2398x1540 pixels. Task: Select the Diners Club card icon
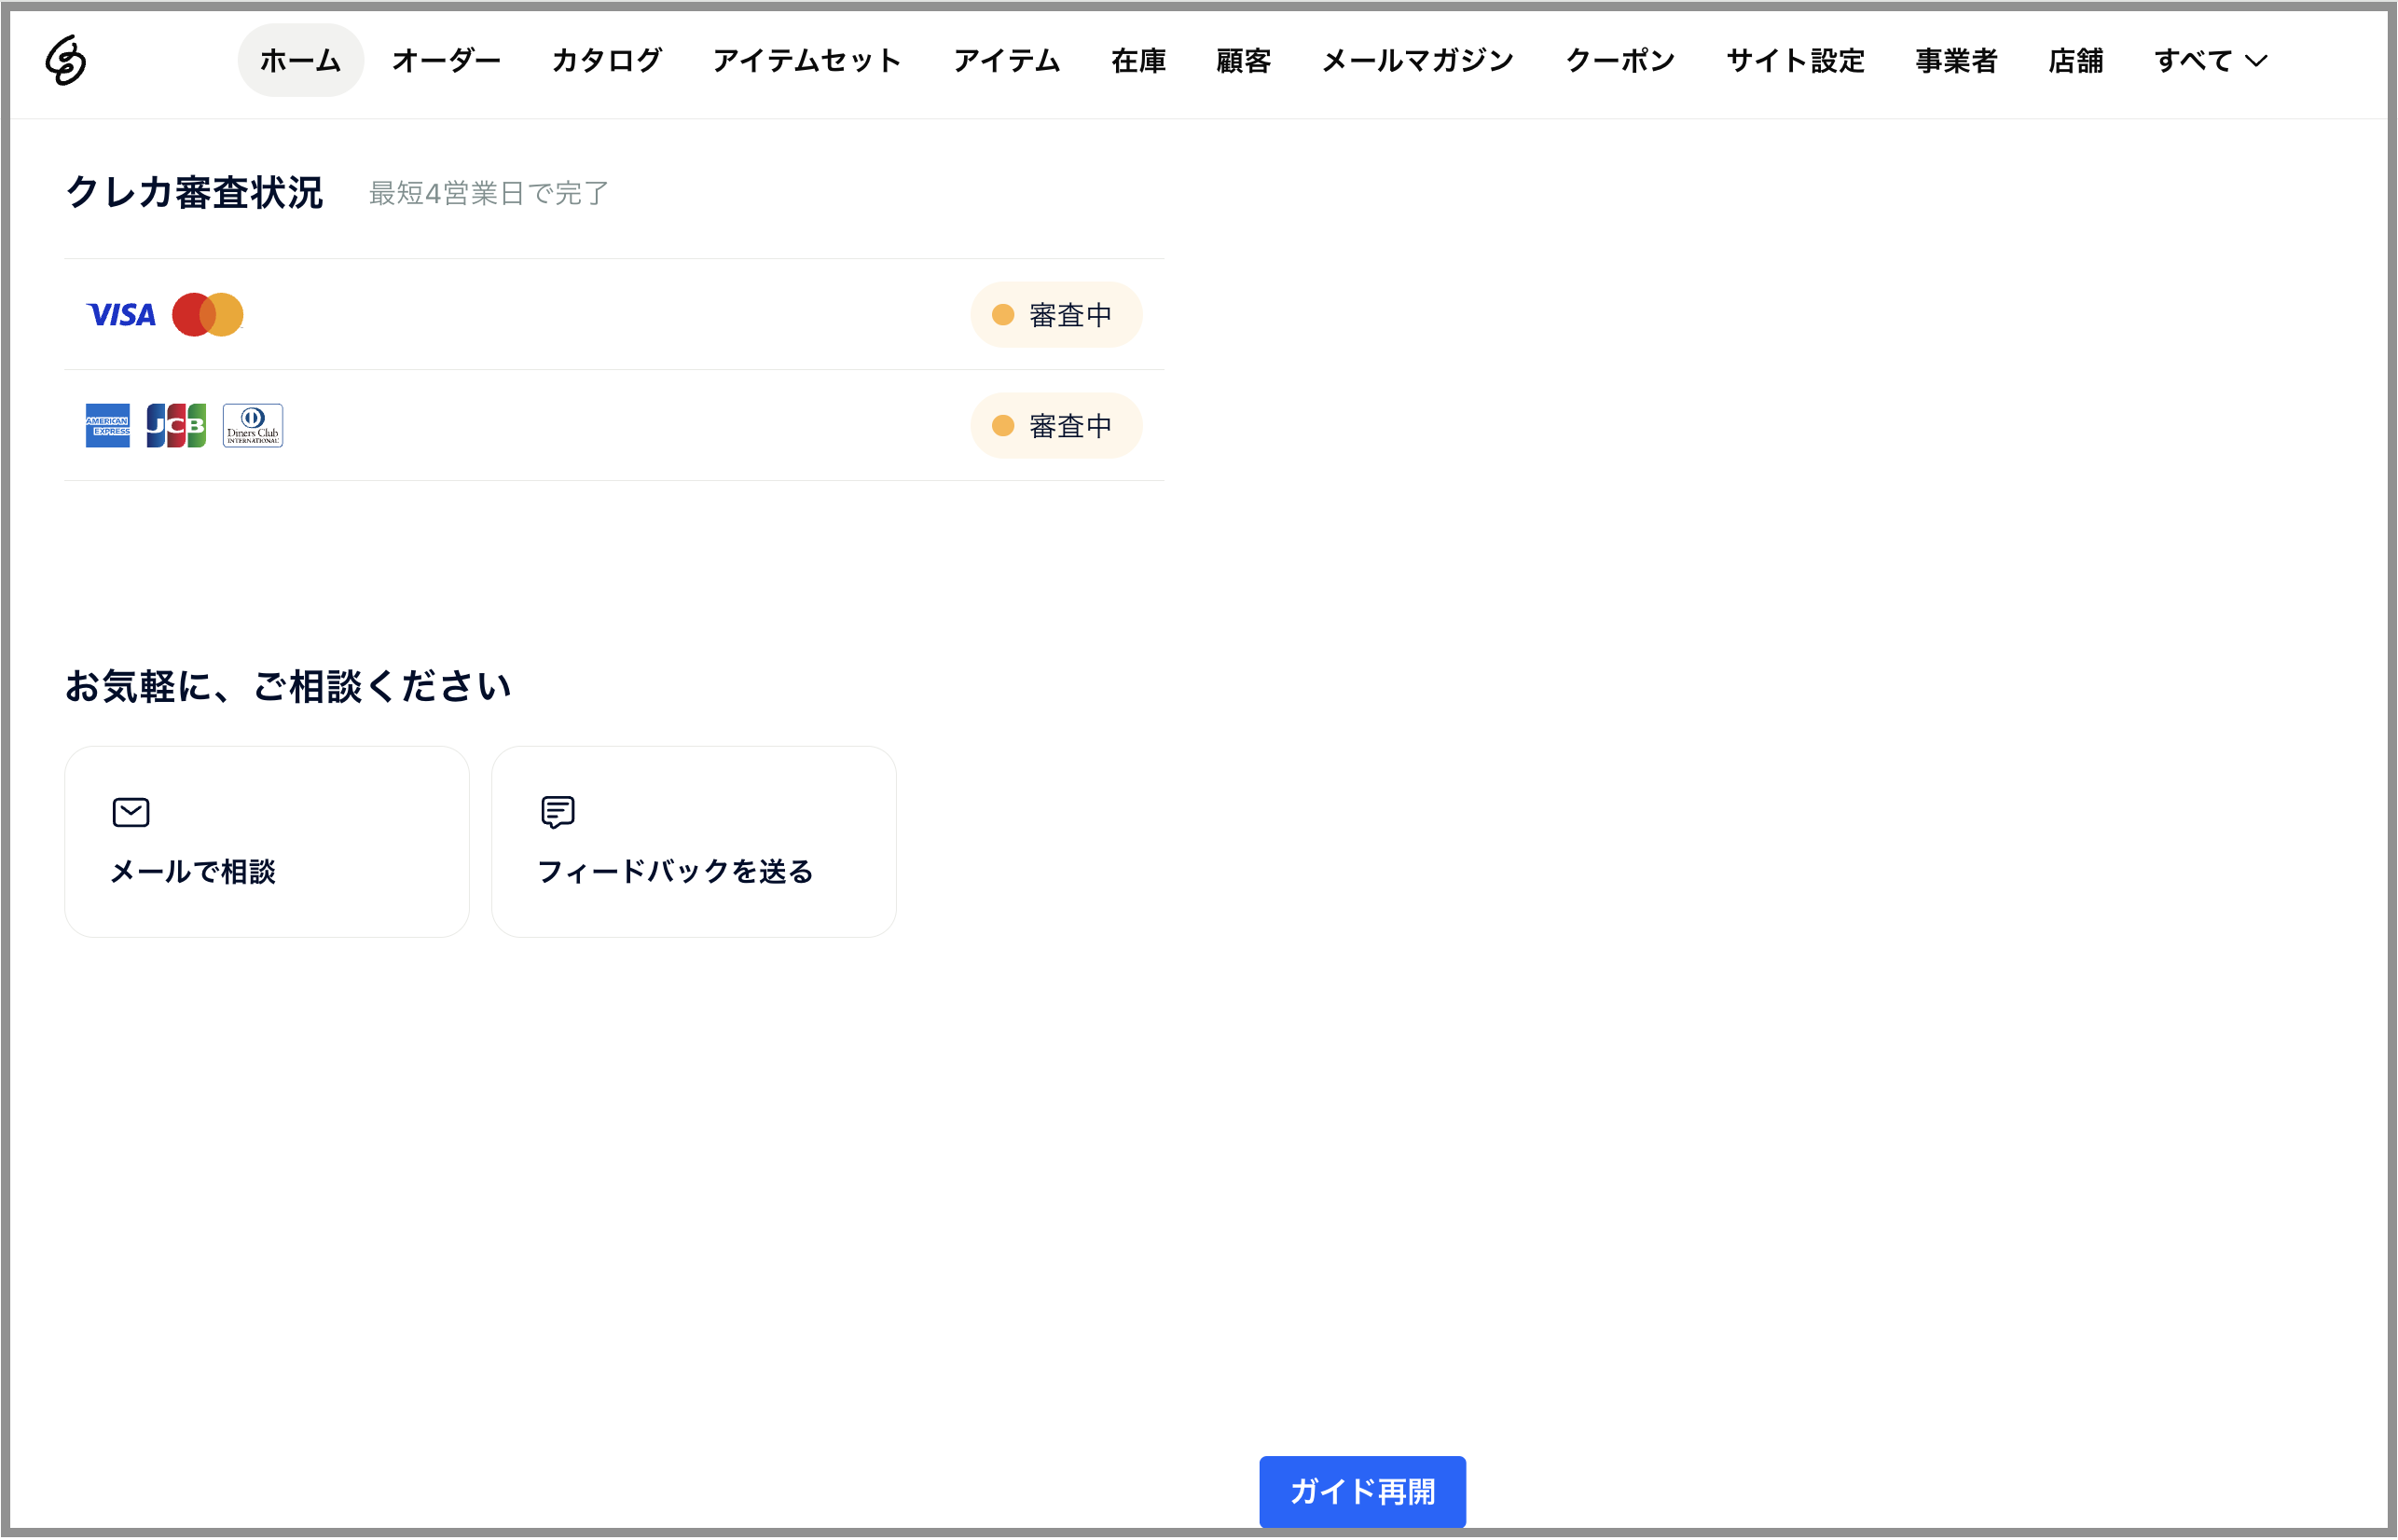click(252, 425)
